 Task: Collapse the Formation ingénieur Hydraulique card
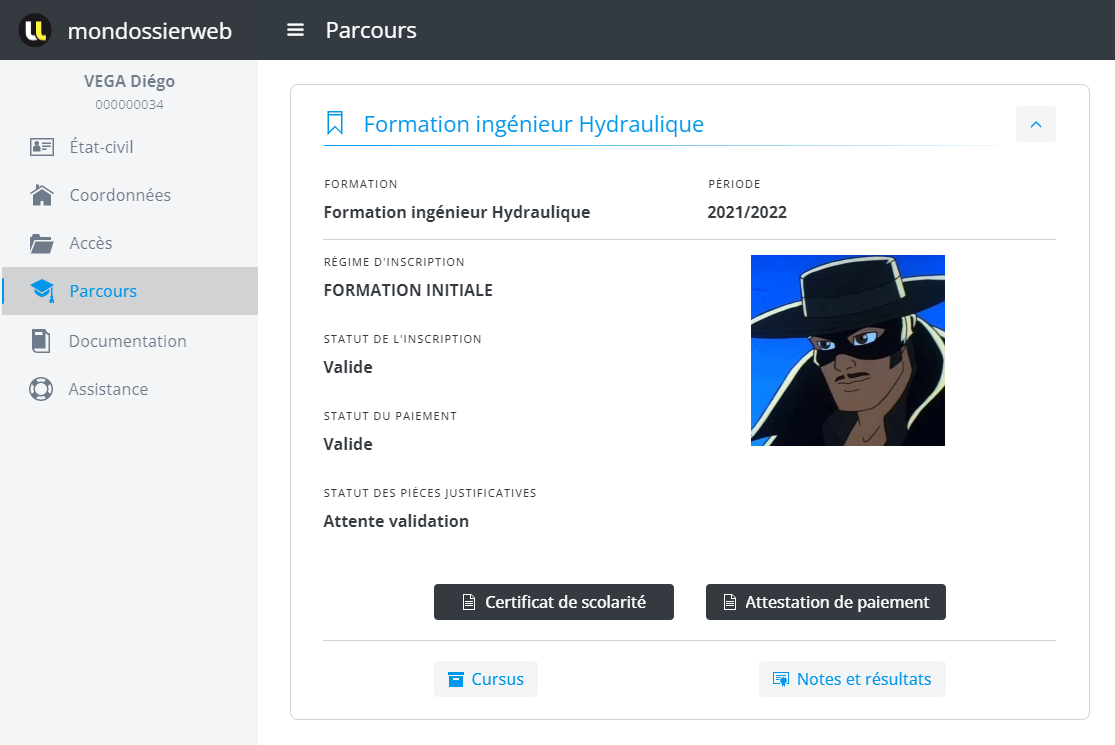tap(1035, 124)
